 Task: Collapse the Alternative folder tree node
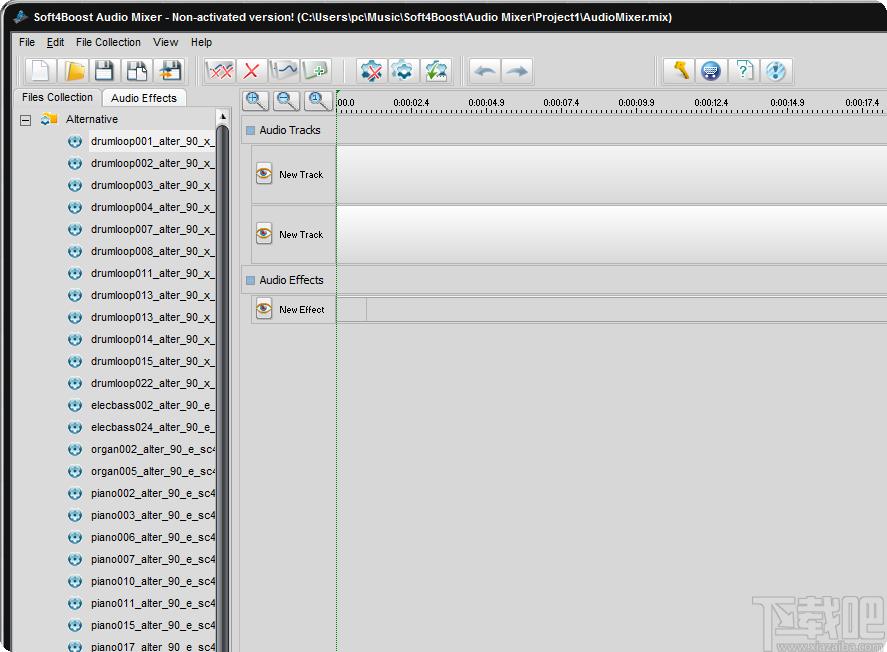click(x=25, y=120)
